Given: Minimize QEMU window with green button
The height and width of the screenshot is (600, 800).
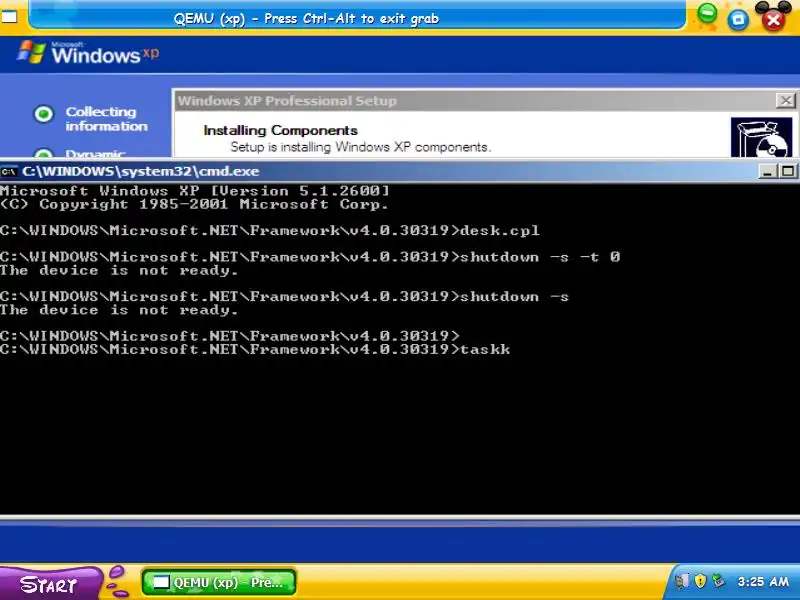Looking at the screenshot, I should point(707,13).
